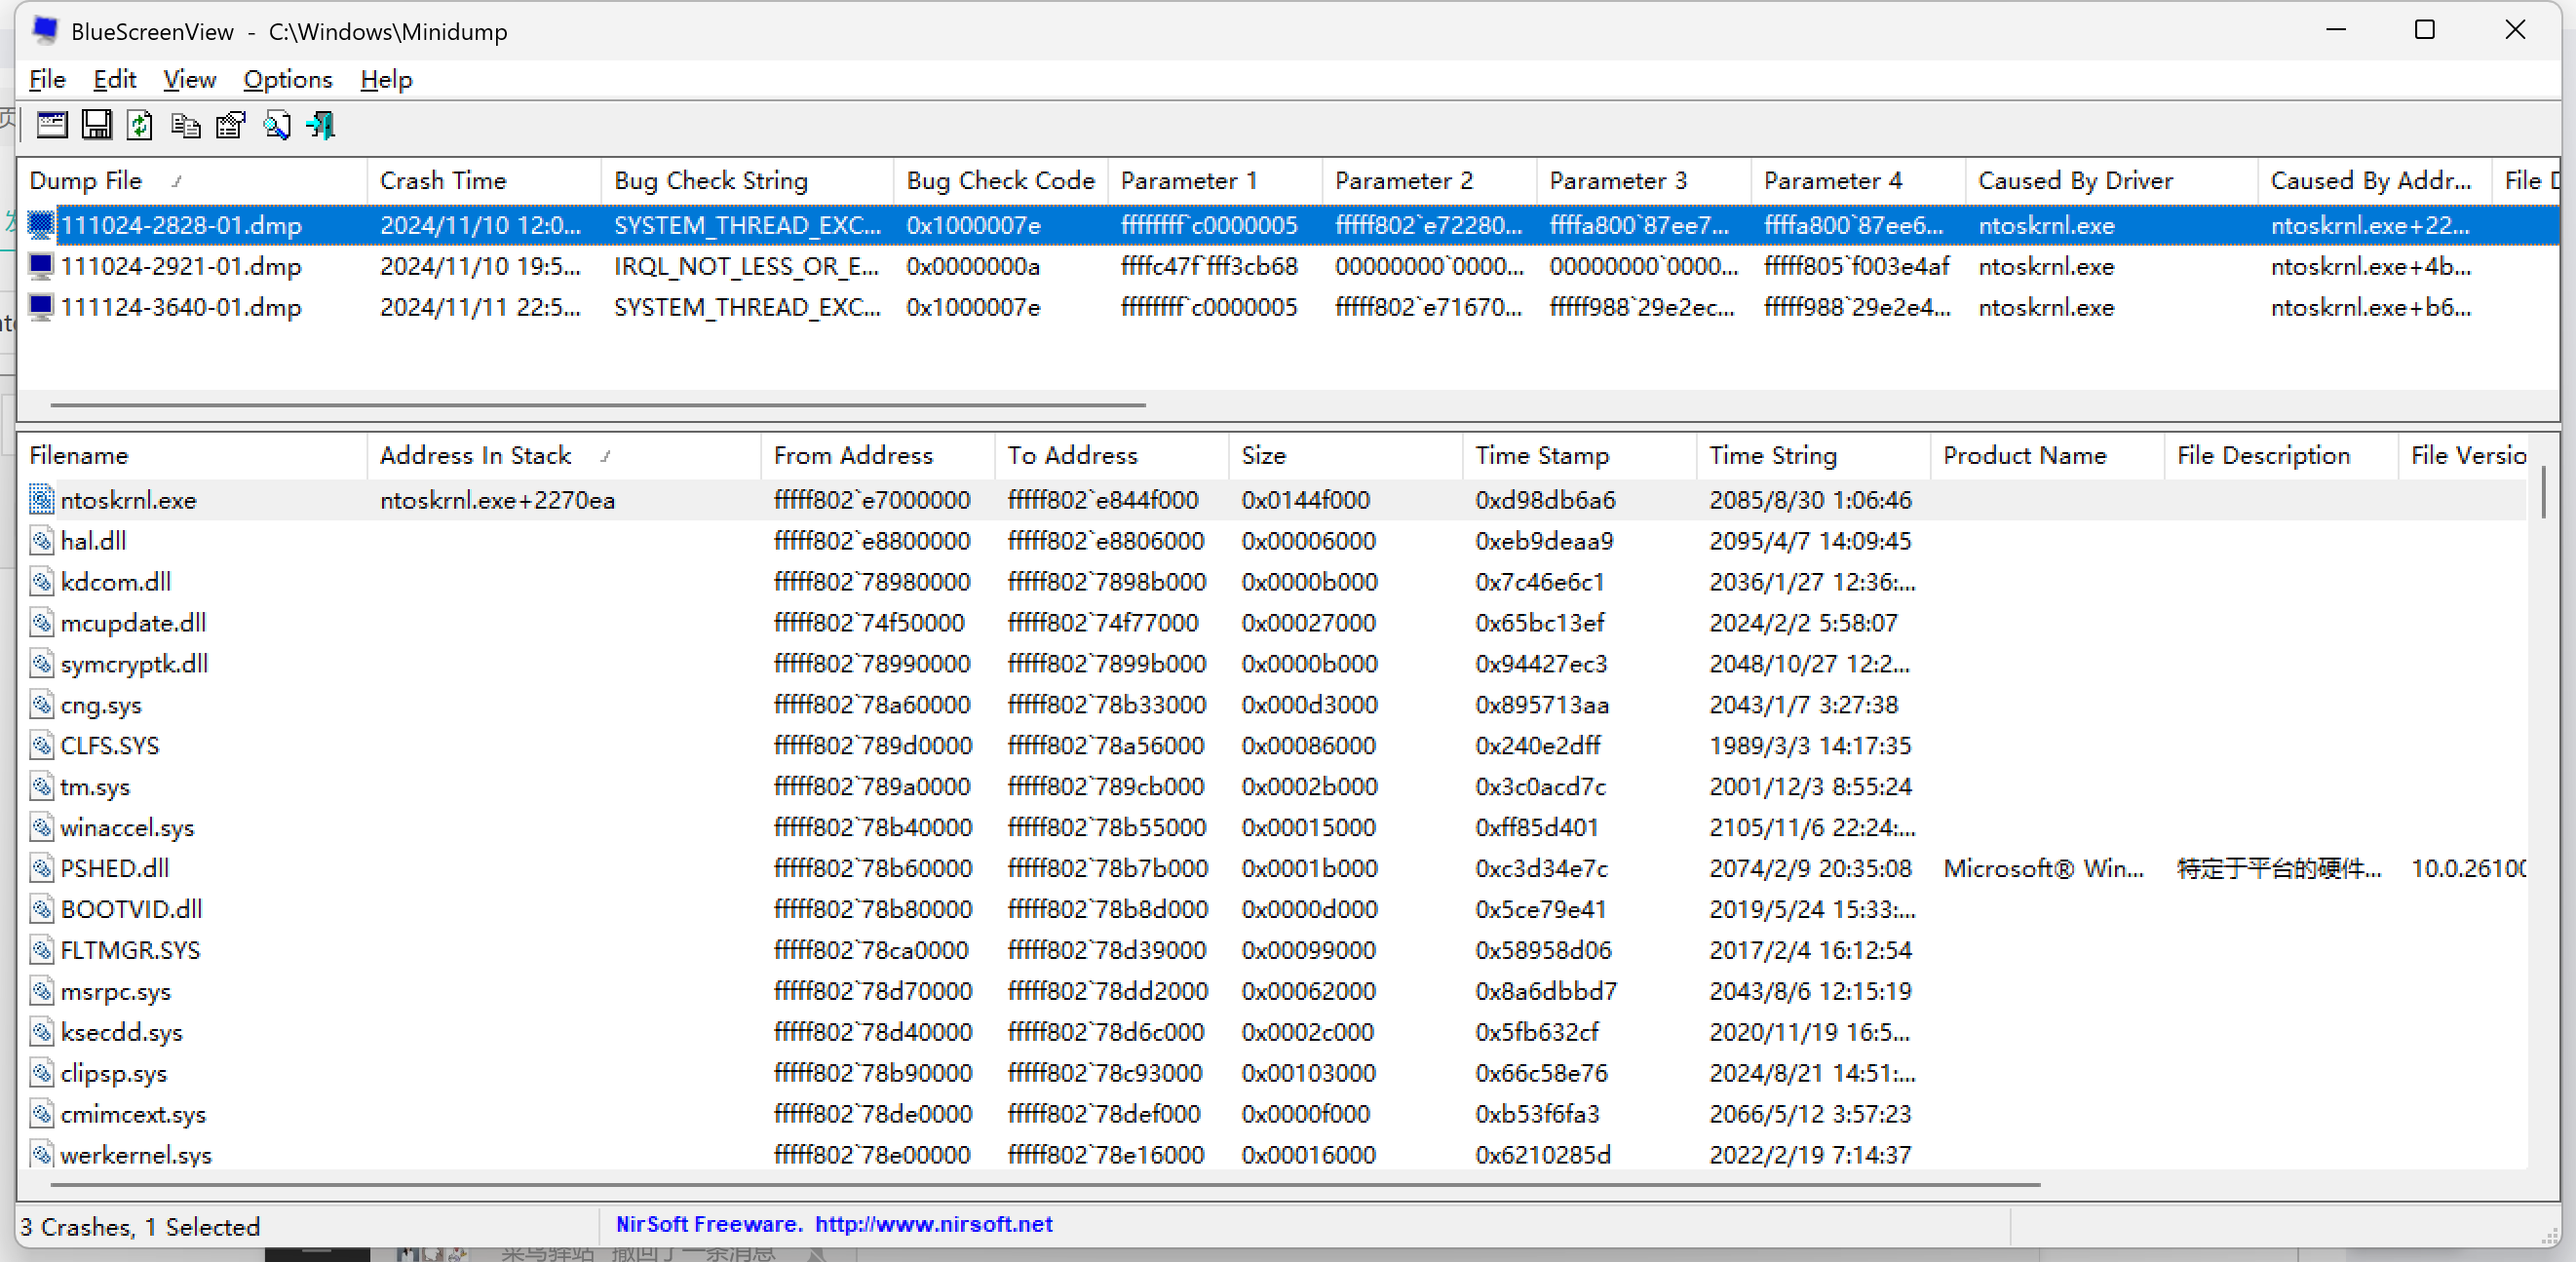This screenshot has height=1262, width=2576.
Task: Click the kdcom.dll file icon
Action: (41, 582)
